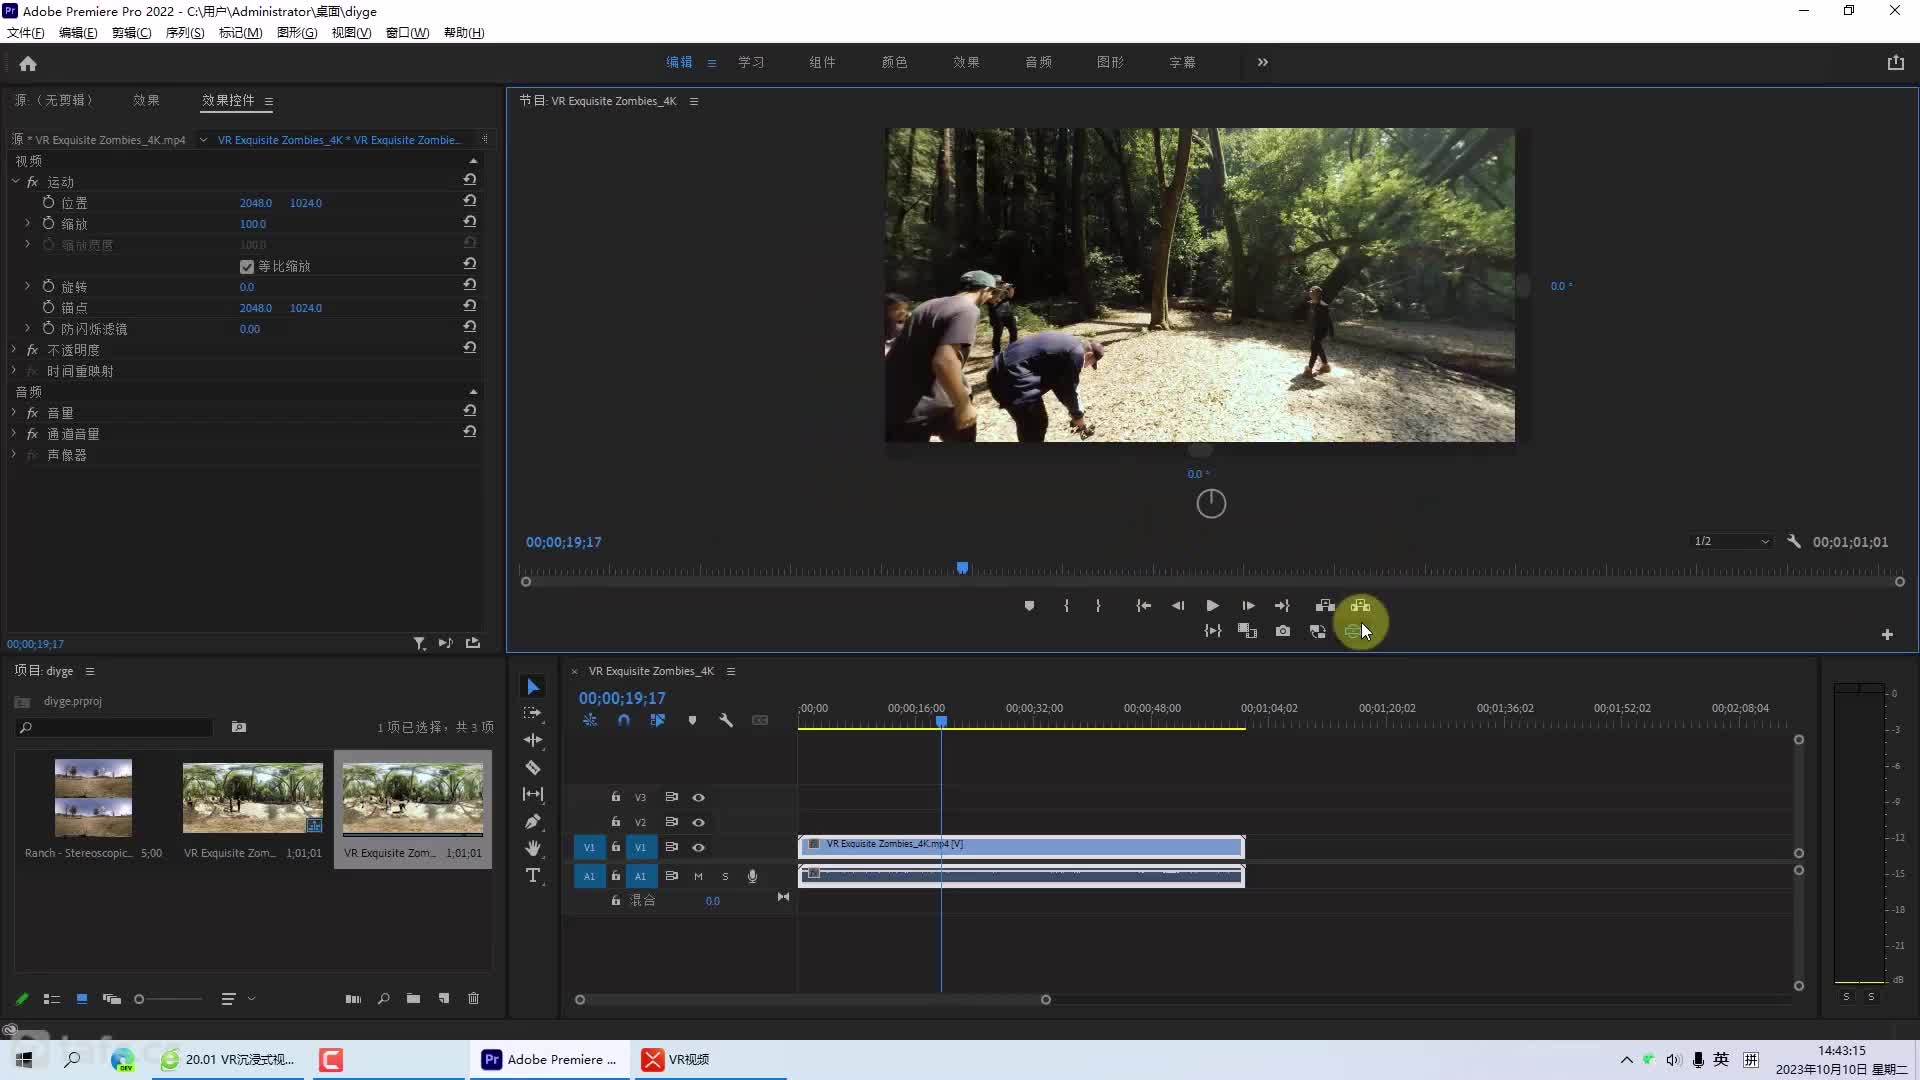
Task: Export frame with camera icon
Action: (x=1283, y=631)
